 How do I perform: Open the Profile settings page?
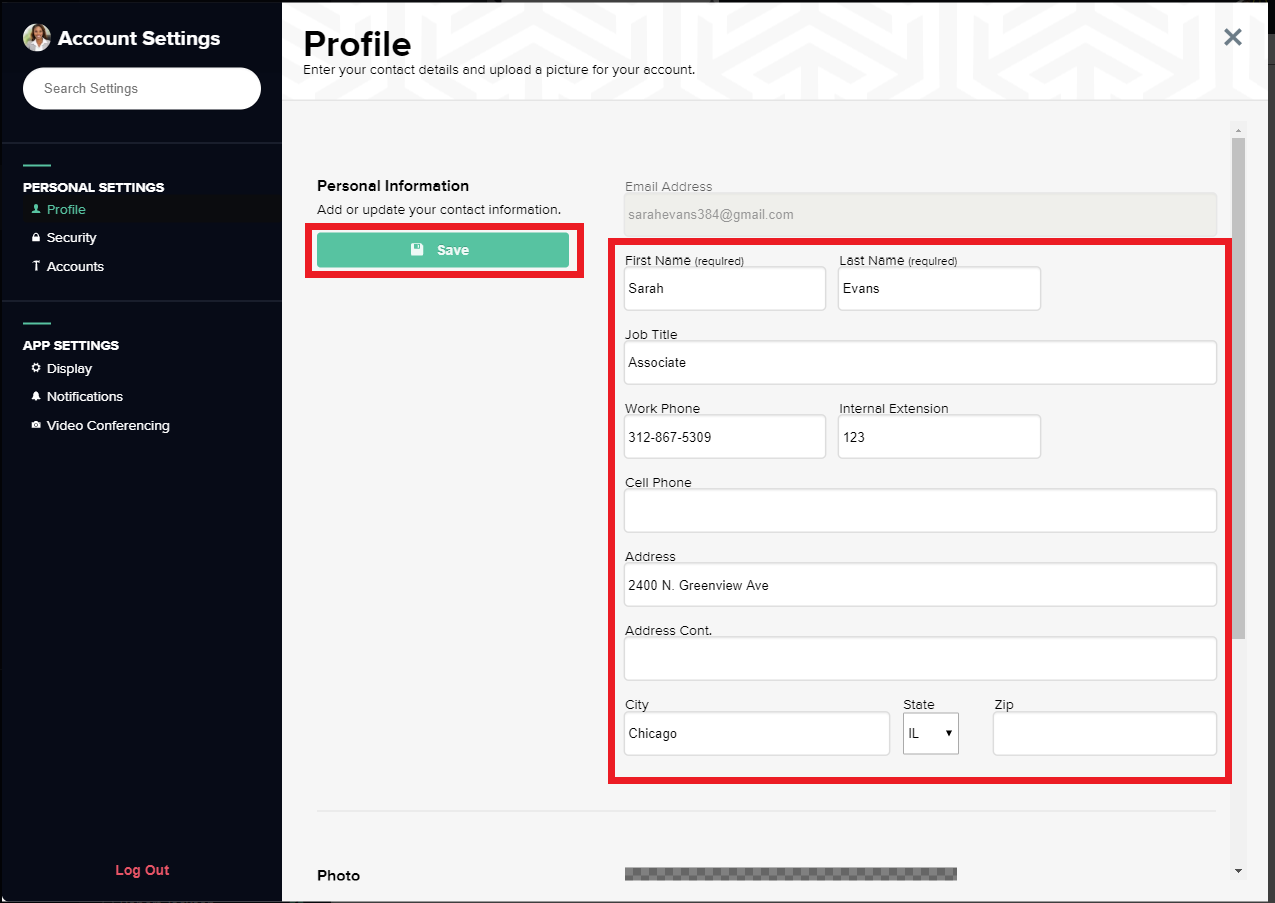coord(66,209)
